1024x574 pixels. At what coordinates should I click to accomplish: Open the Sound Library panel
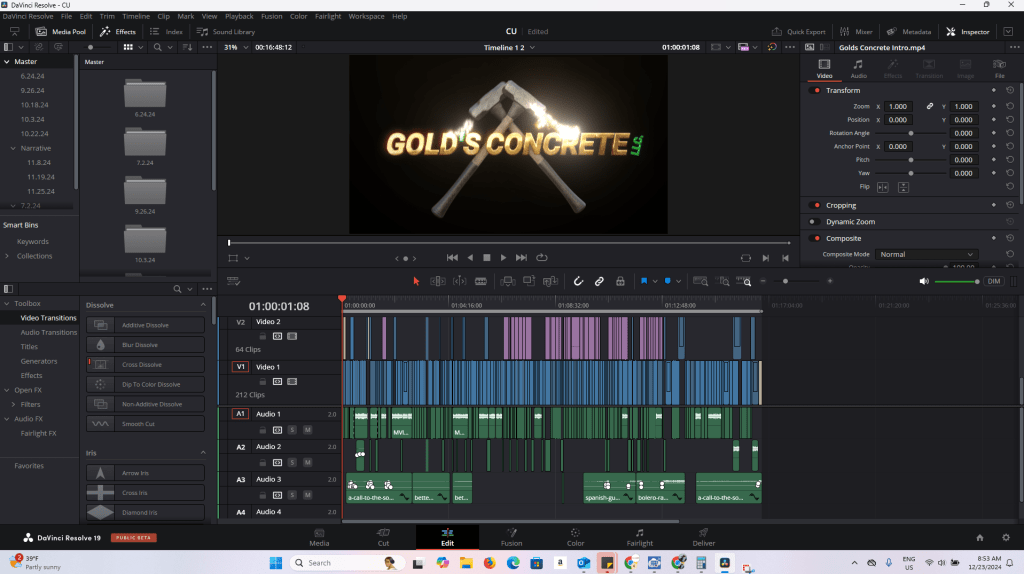[x=226, y=31]
